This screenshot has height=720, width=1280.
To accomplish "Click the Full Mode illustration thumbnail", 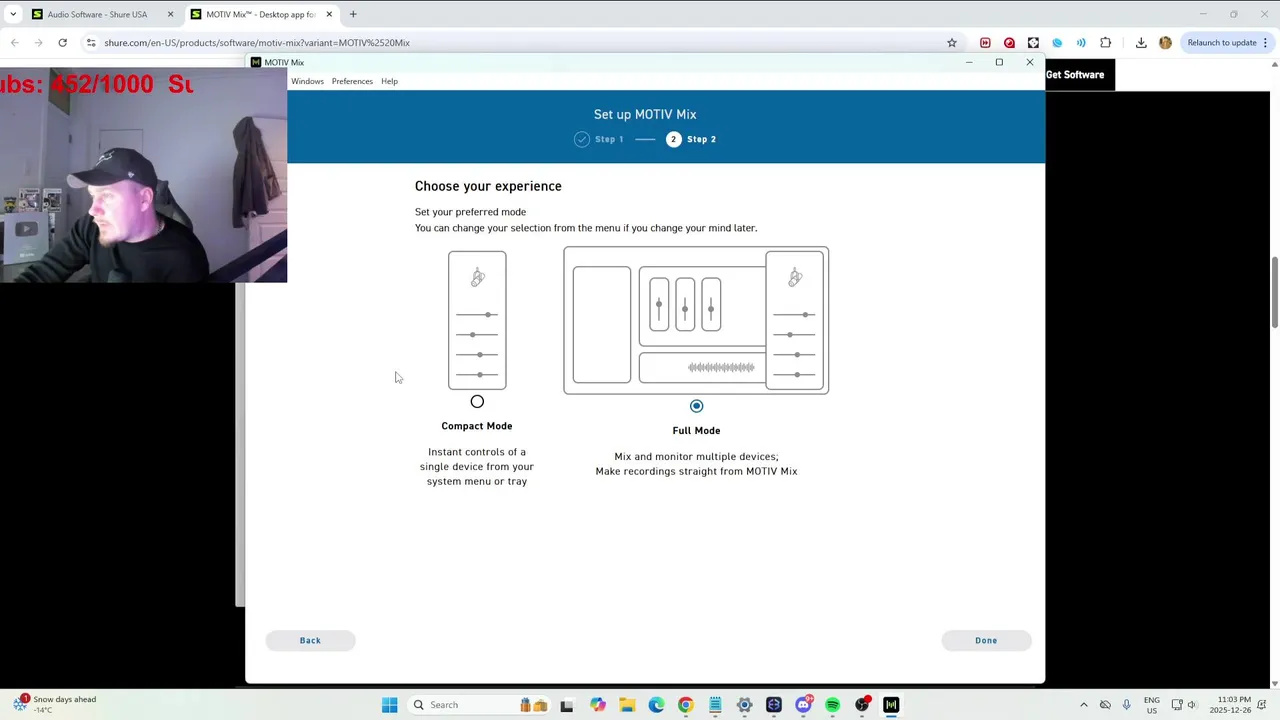I will (x=696, y=320).
